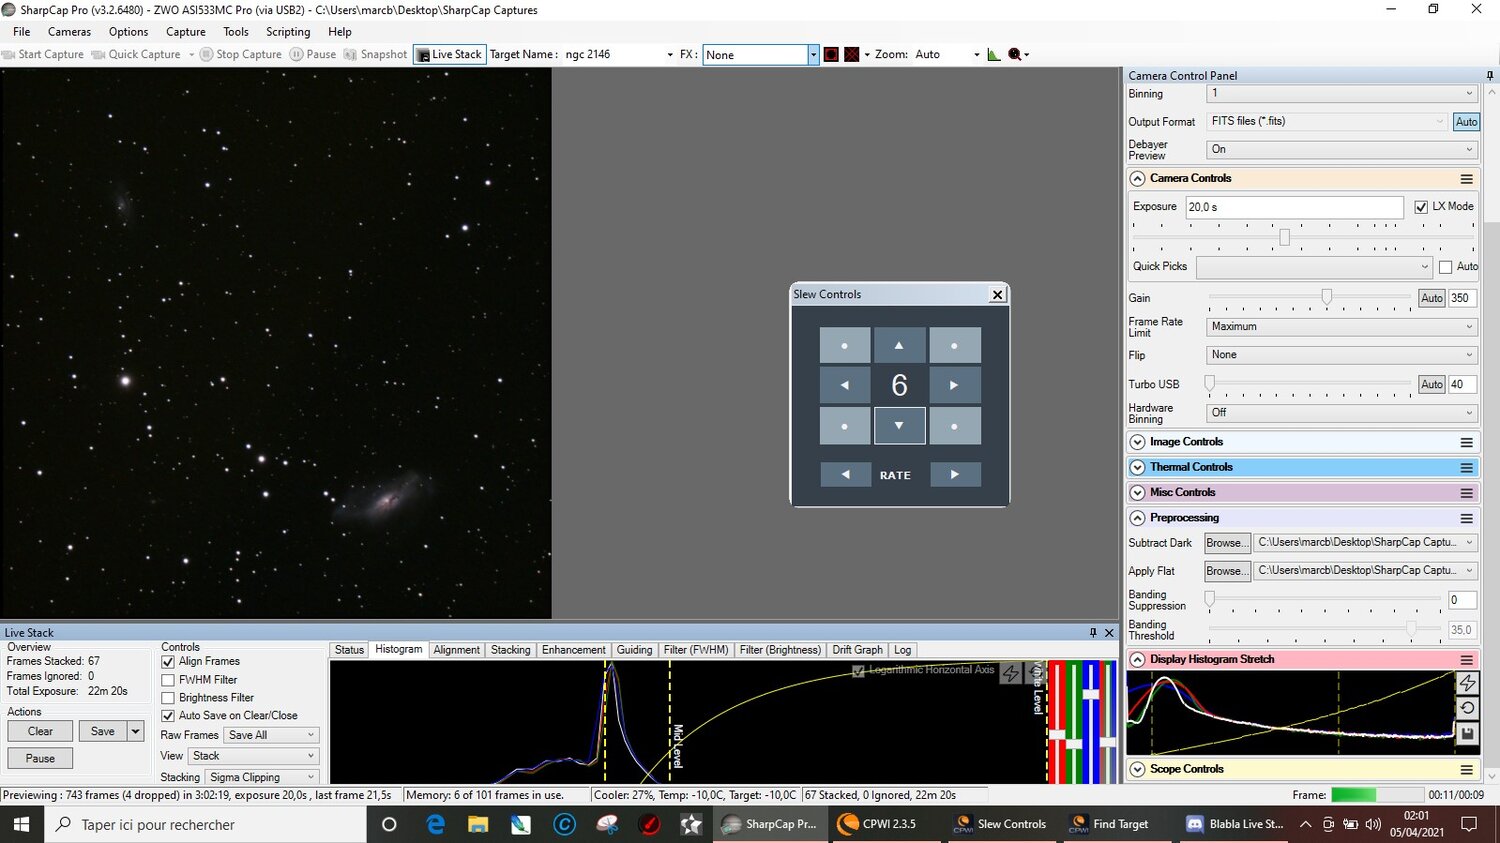Increase the slew rate with right arrow
The height and width of the screenshot is (843, 1500).
(954, 475)
